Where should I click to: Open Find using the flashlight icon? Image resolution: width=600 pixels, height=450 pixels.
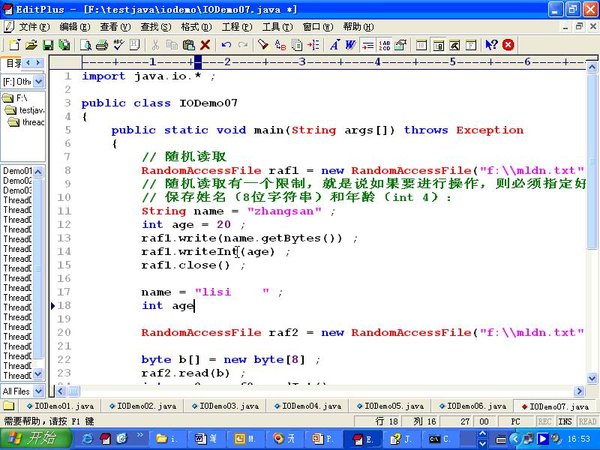263,45
